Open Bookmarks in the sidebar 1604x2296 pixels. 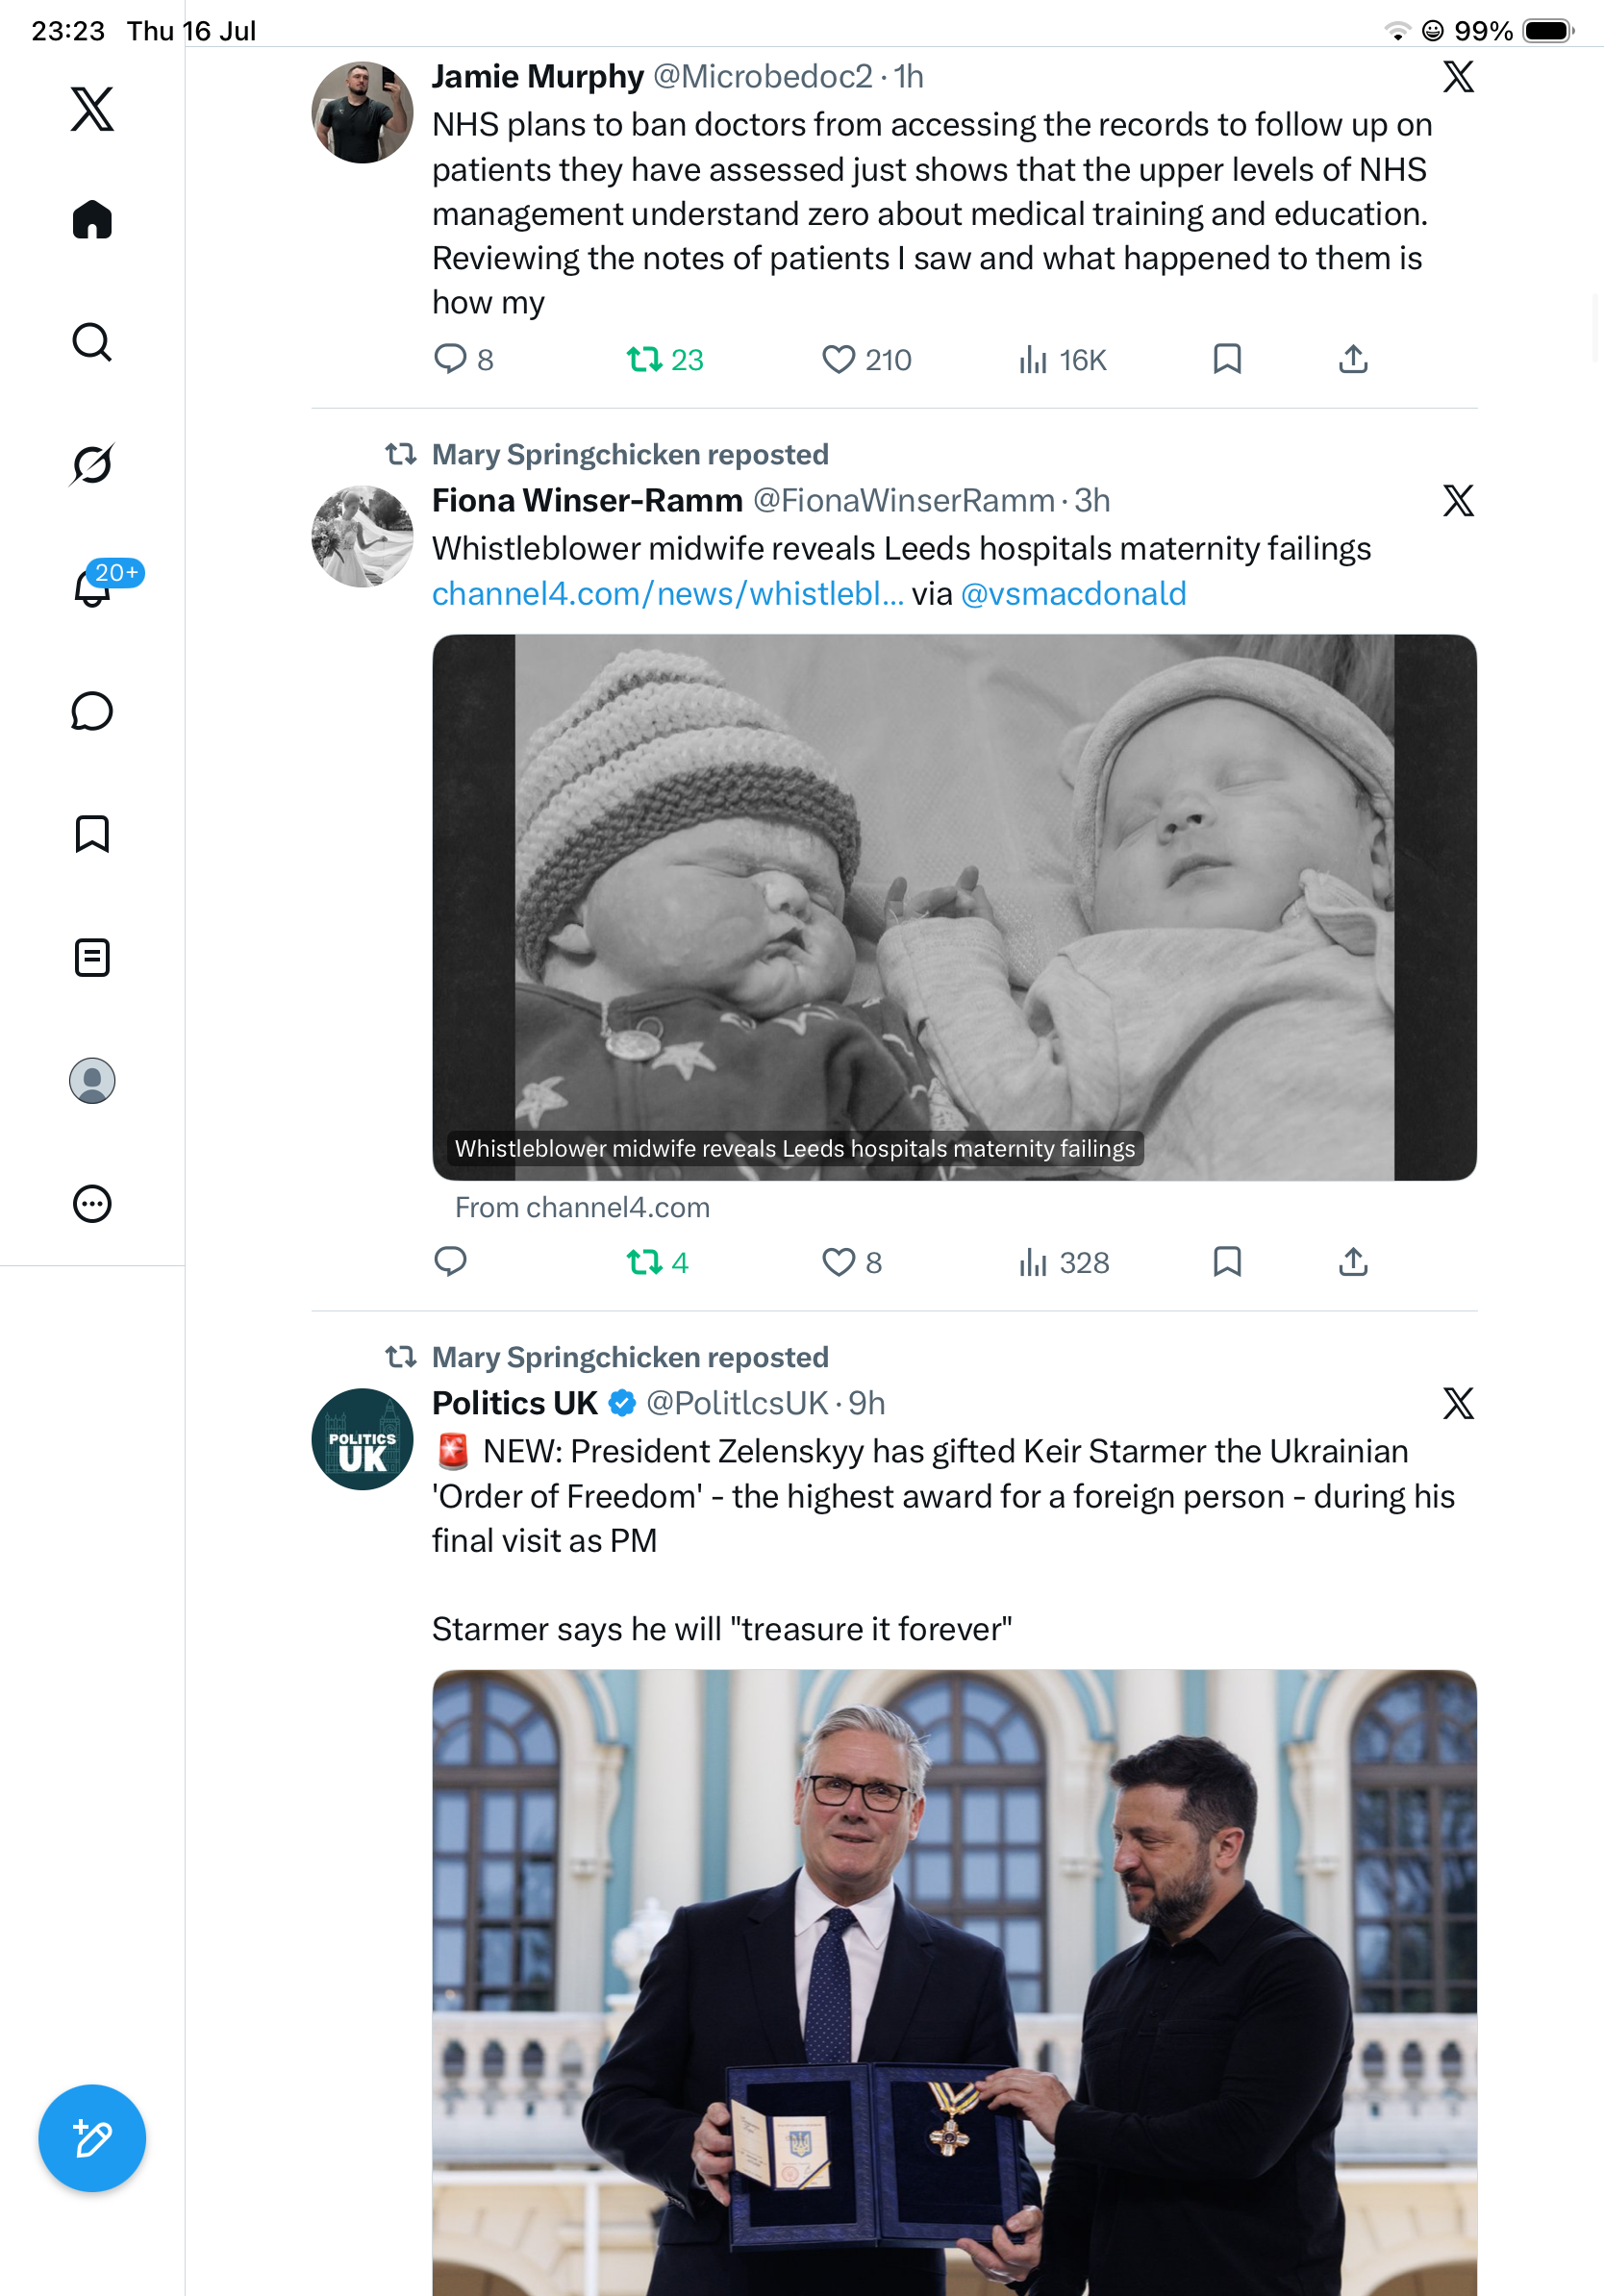click(x=92, y=833)
